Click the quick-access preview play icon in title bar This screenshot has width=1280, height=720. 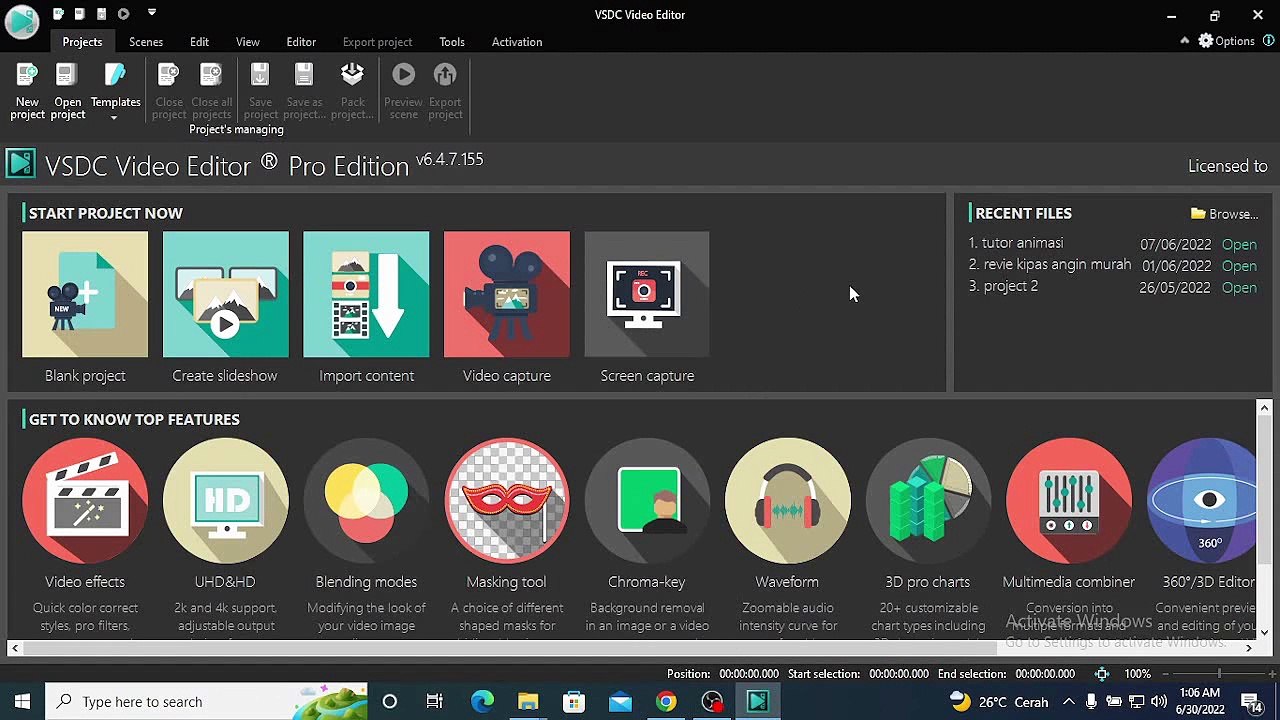[x=123, y=14]
